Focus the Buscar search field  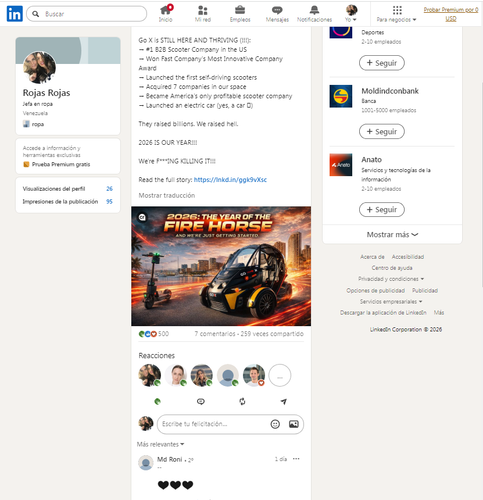(x=87, y=14)
